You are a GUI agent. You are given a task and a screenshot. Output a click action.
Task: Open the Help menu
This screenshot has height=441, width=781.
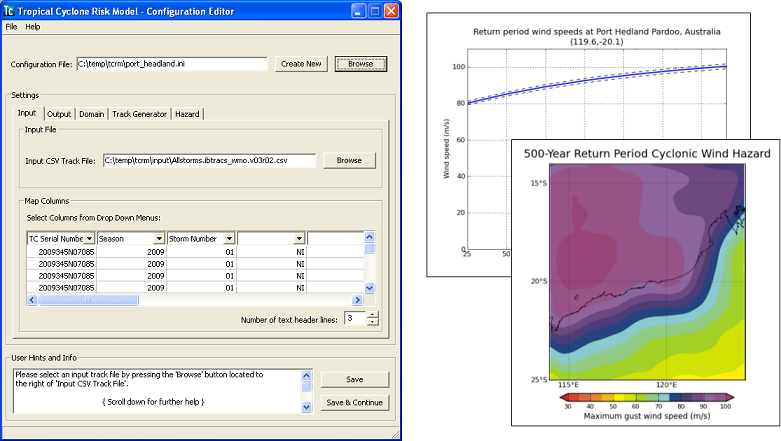pos(33,26)
